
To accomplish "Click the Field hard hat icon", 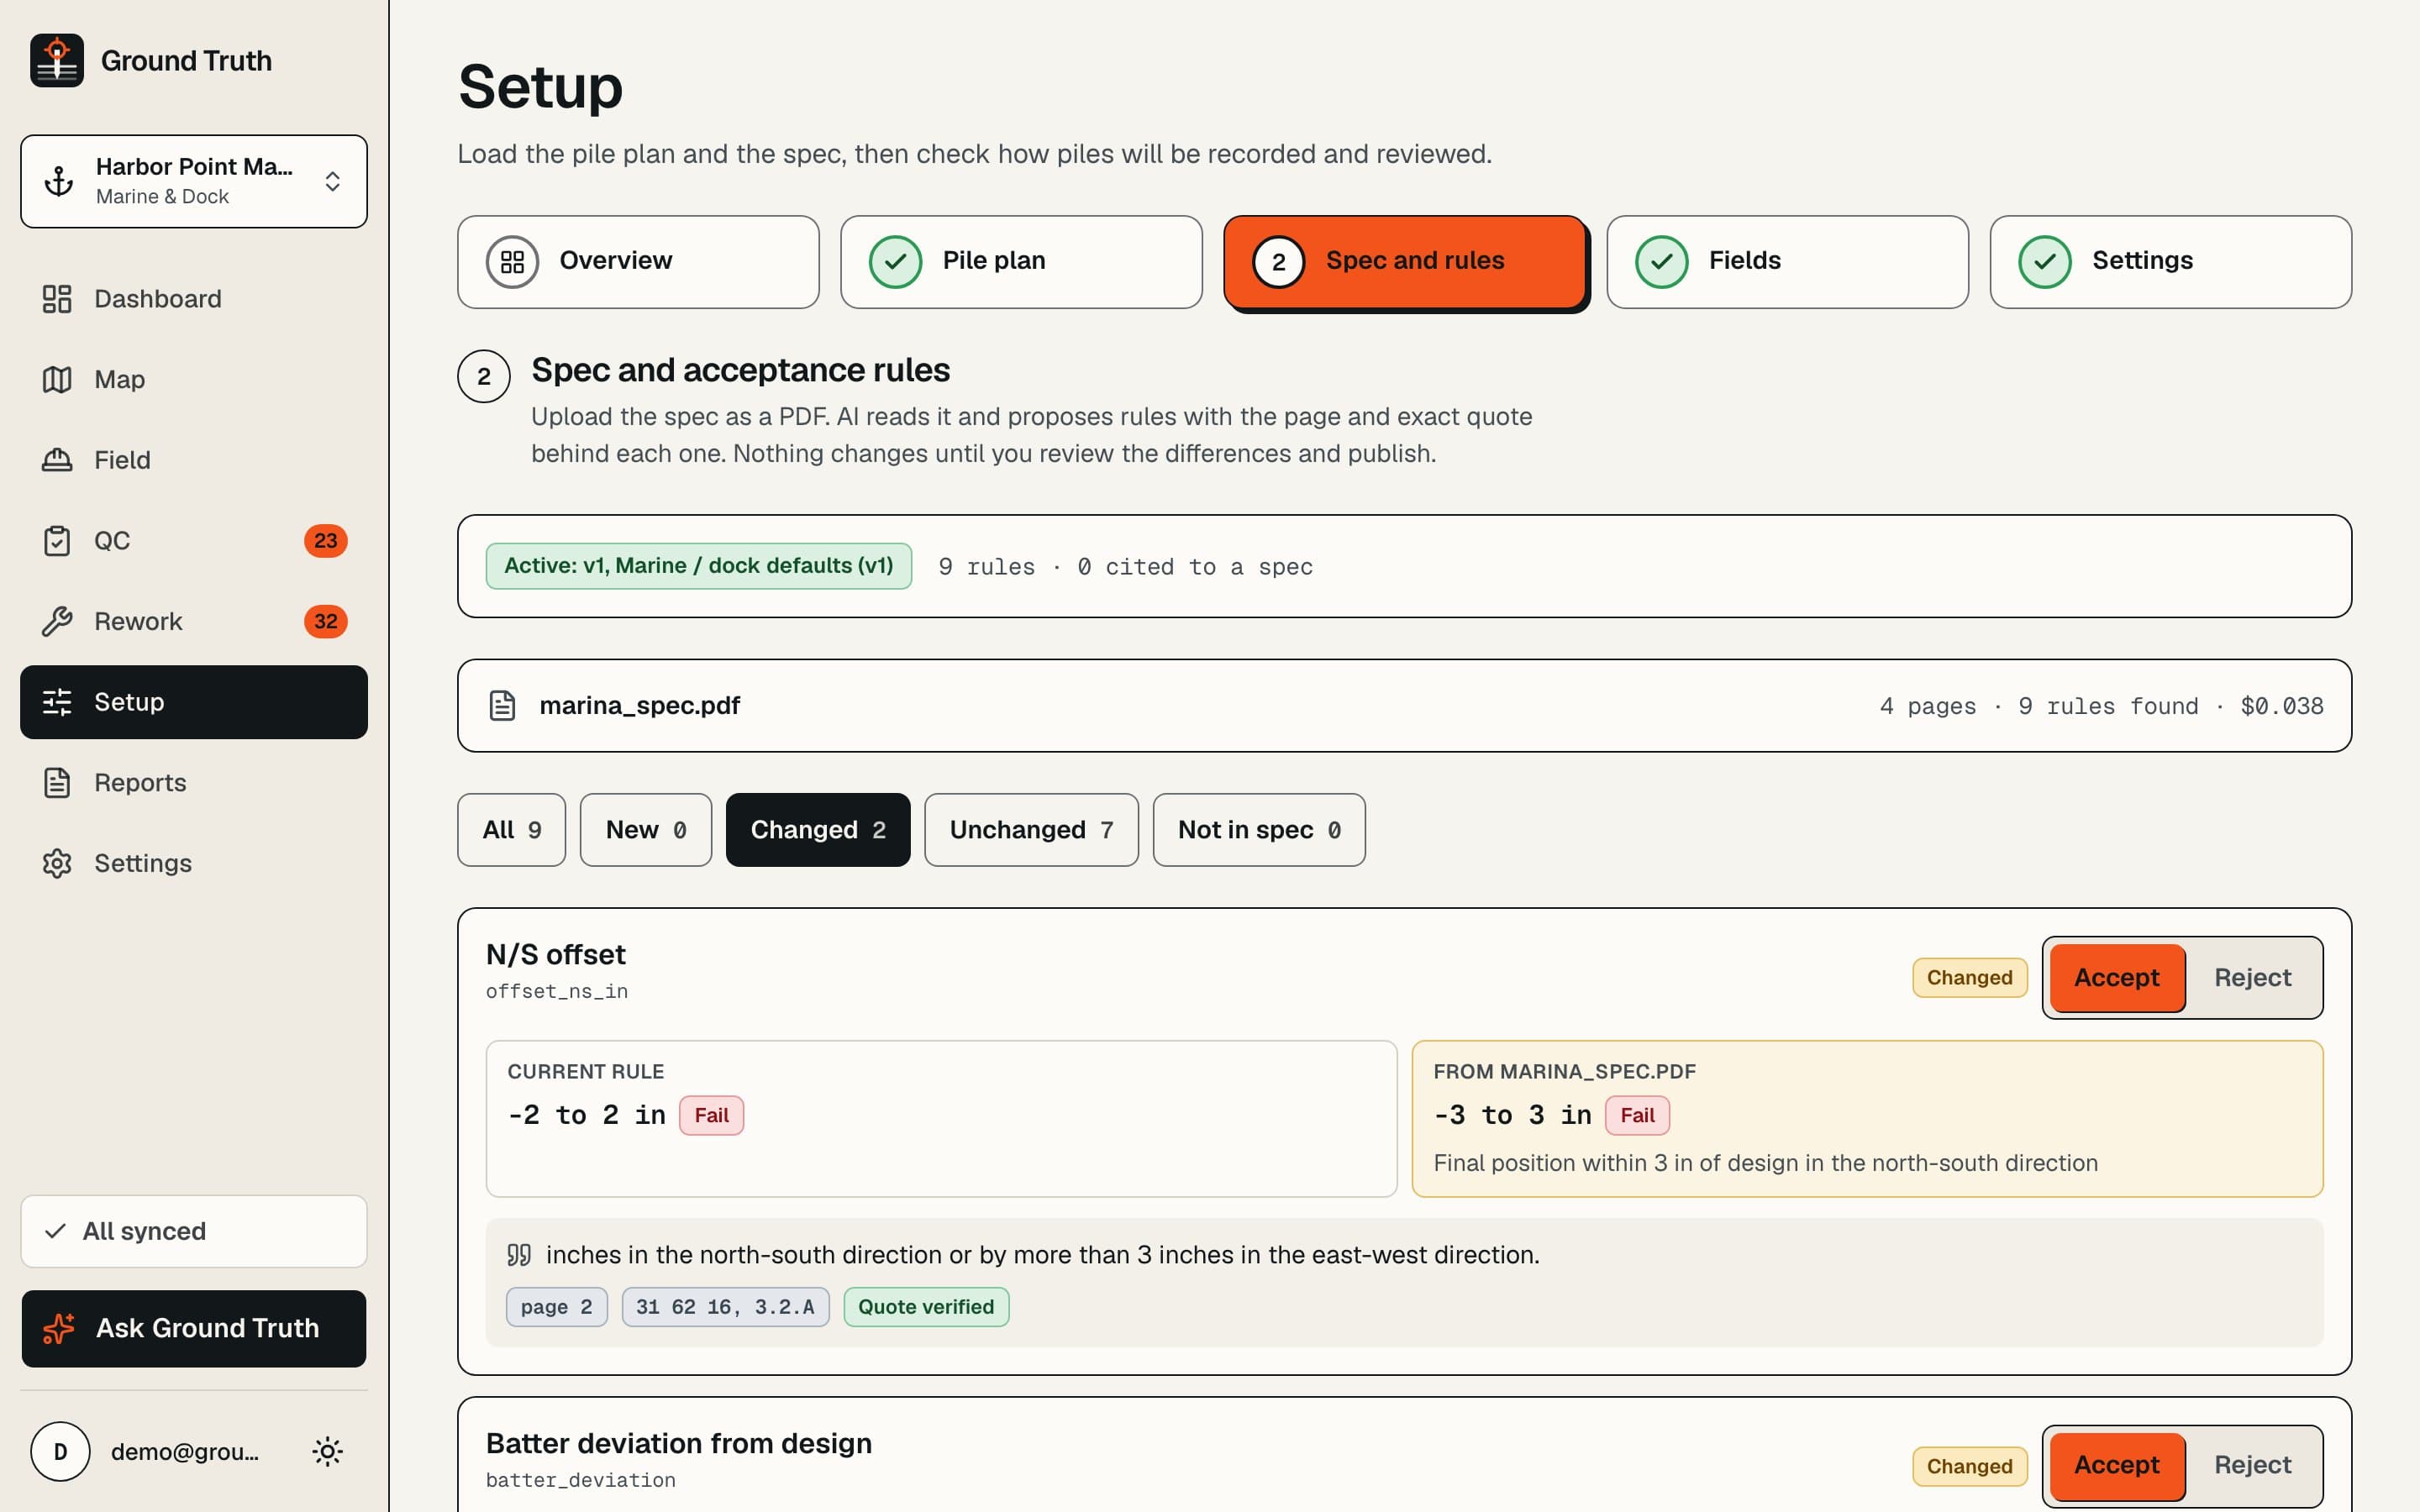I will click(x=57, y=460).
